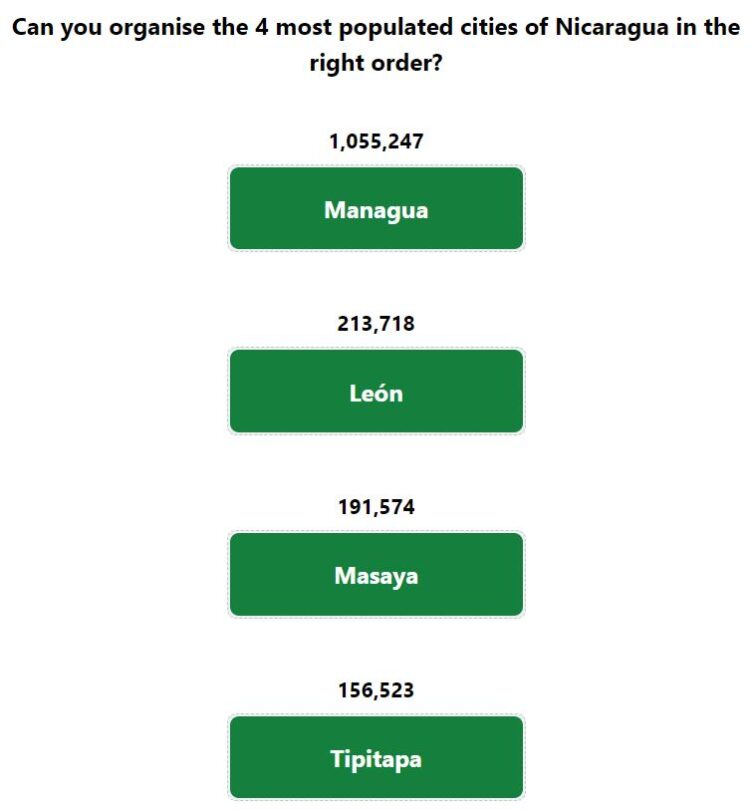Click the 213,718 population figure
Viewport: 750px width, 810px height.
(376, 323)
